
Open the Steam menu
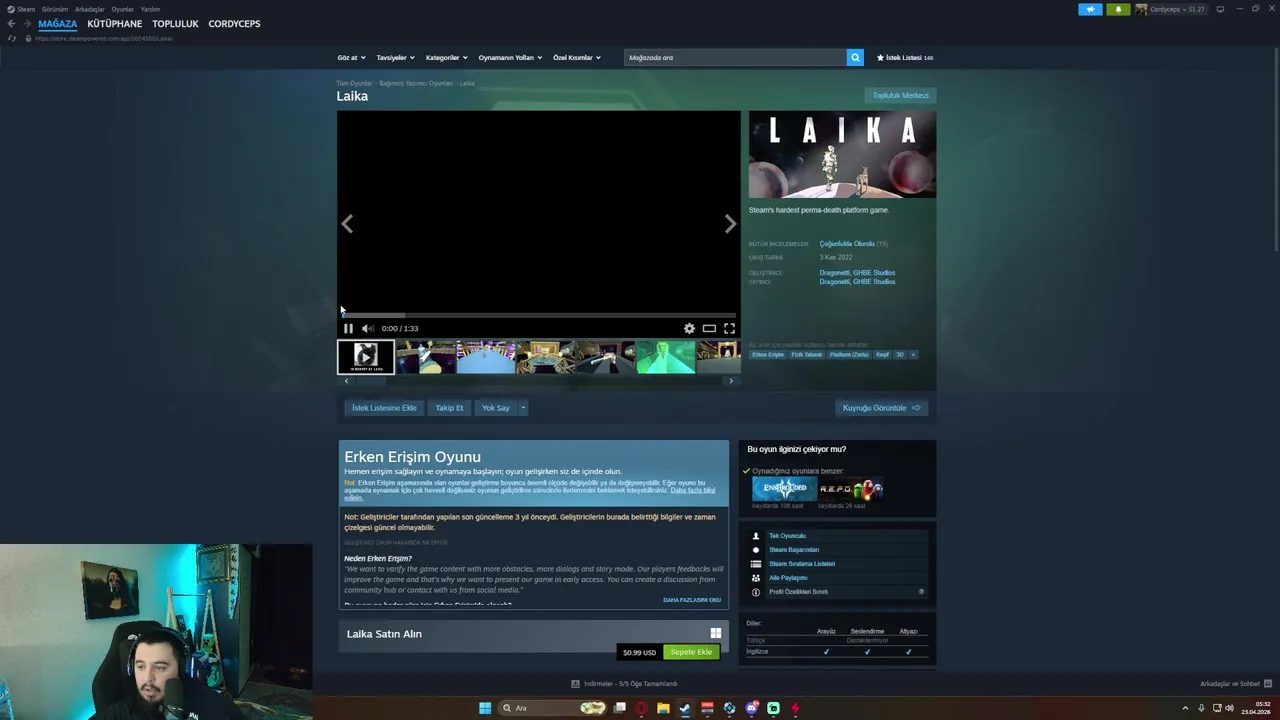(x=21, y=9)
